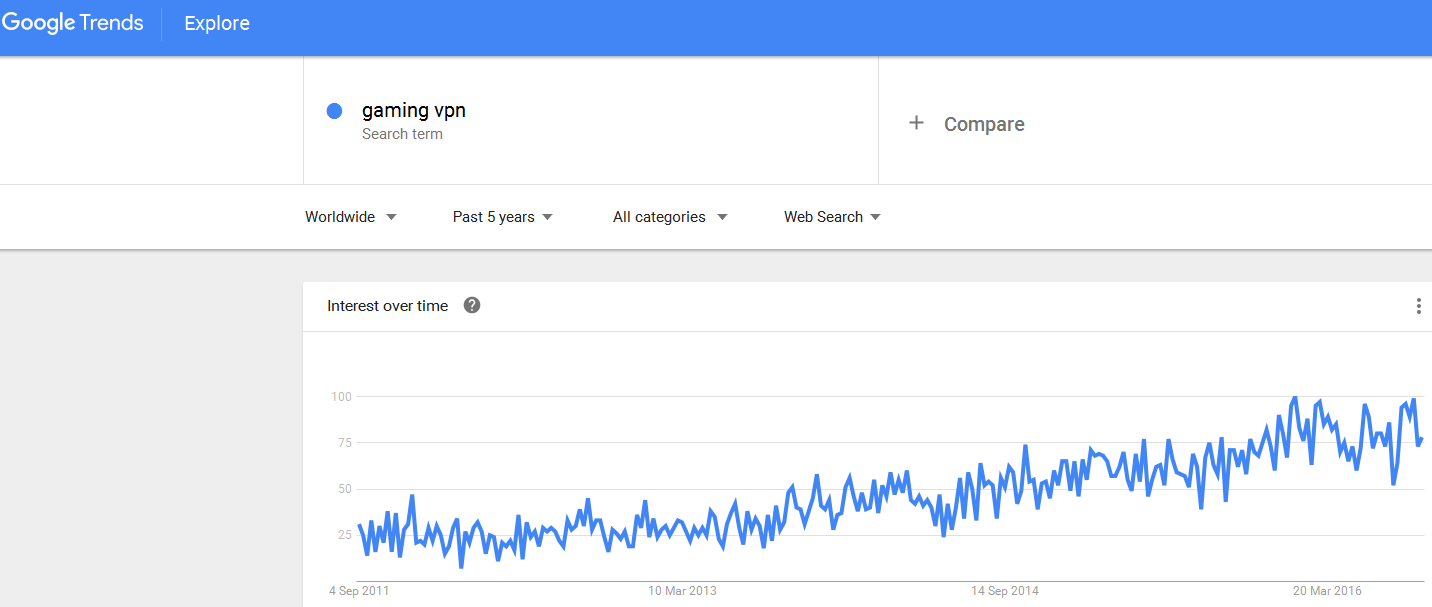Image resolution: width=1432 pixels, height=607 pixels.
Task: Open the Interest over time help icon
Action: click(x=472, y=305)
